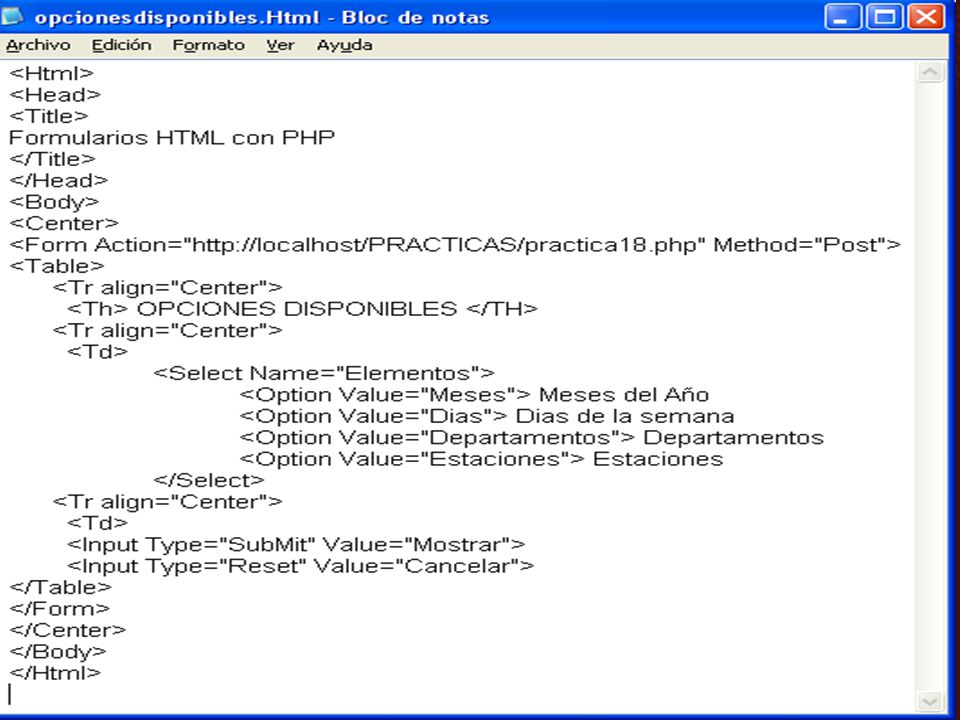The height and width of the screenshot is (720, 960).
Task: Open the Ver menu
Action: 280,45
